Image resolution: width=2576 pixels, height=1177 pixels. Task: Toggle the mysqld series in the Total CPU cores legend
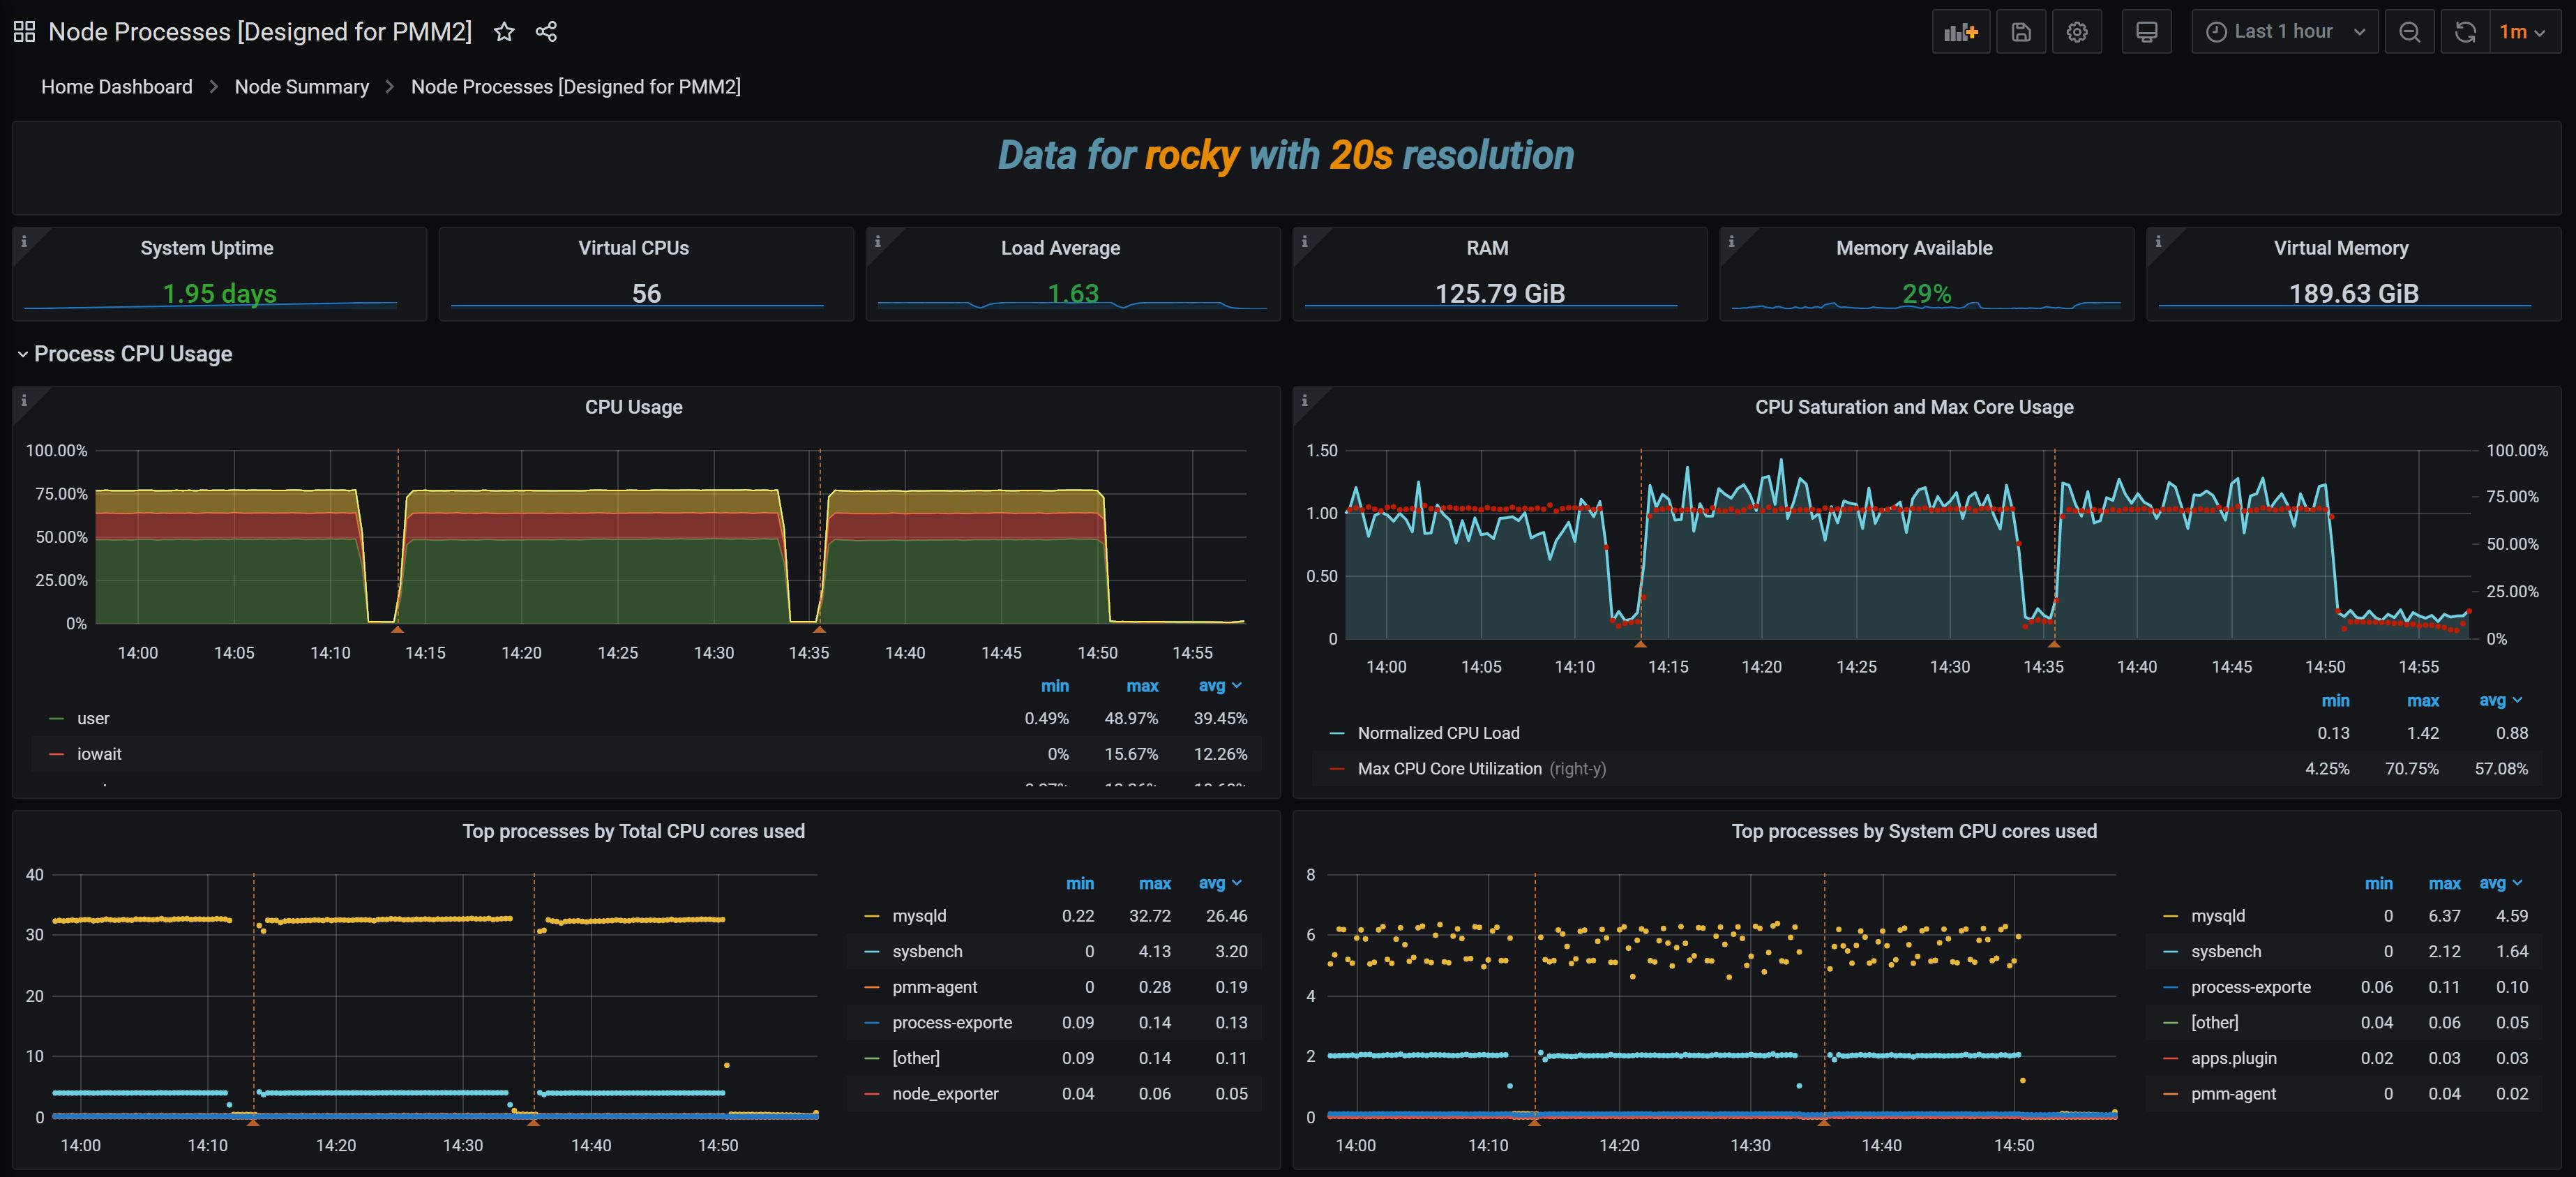pyautogui.click(x=919, y=916)
